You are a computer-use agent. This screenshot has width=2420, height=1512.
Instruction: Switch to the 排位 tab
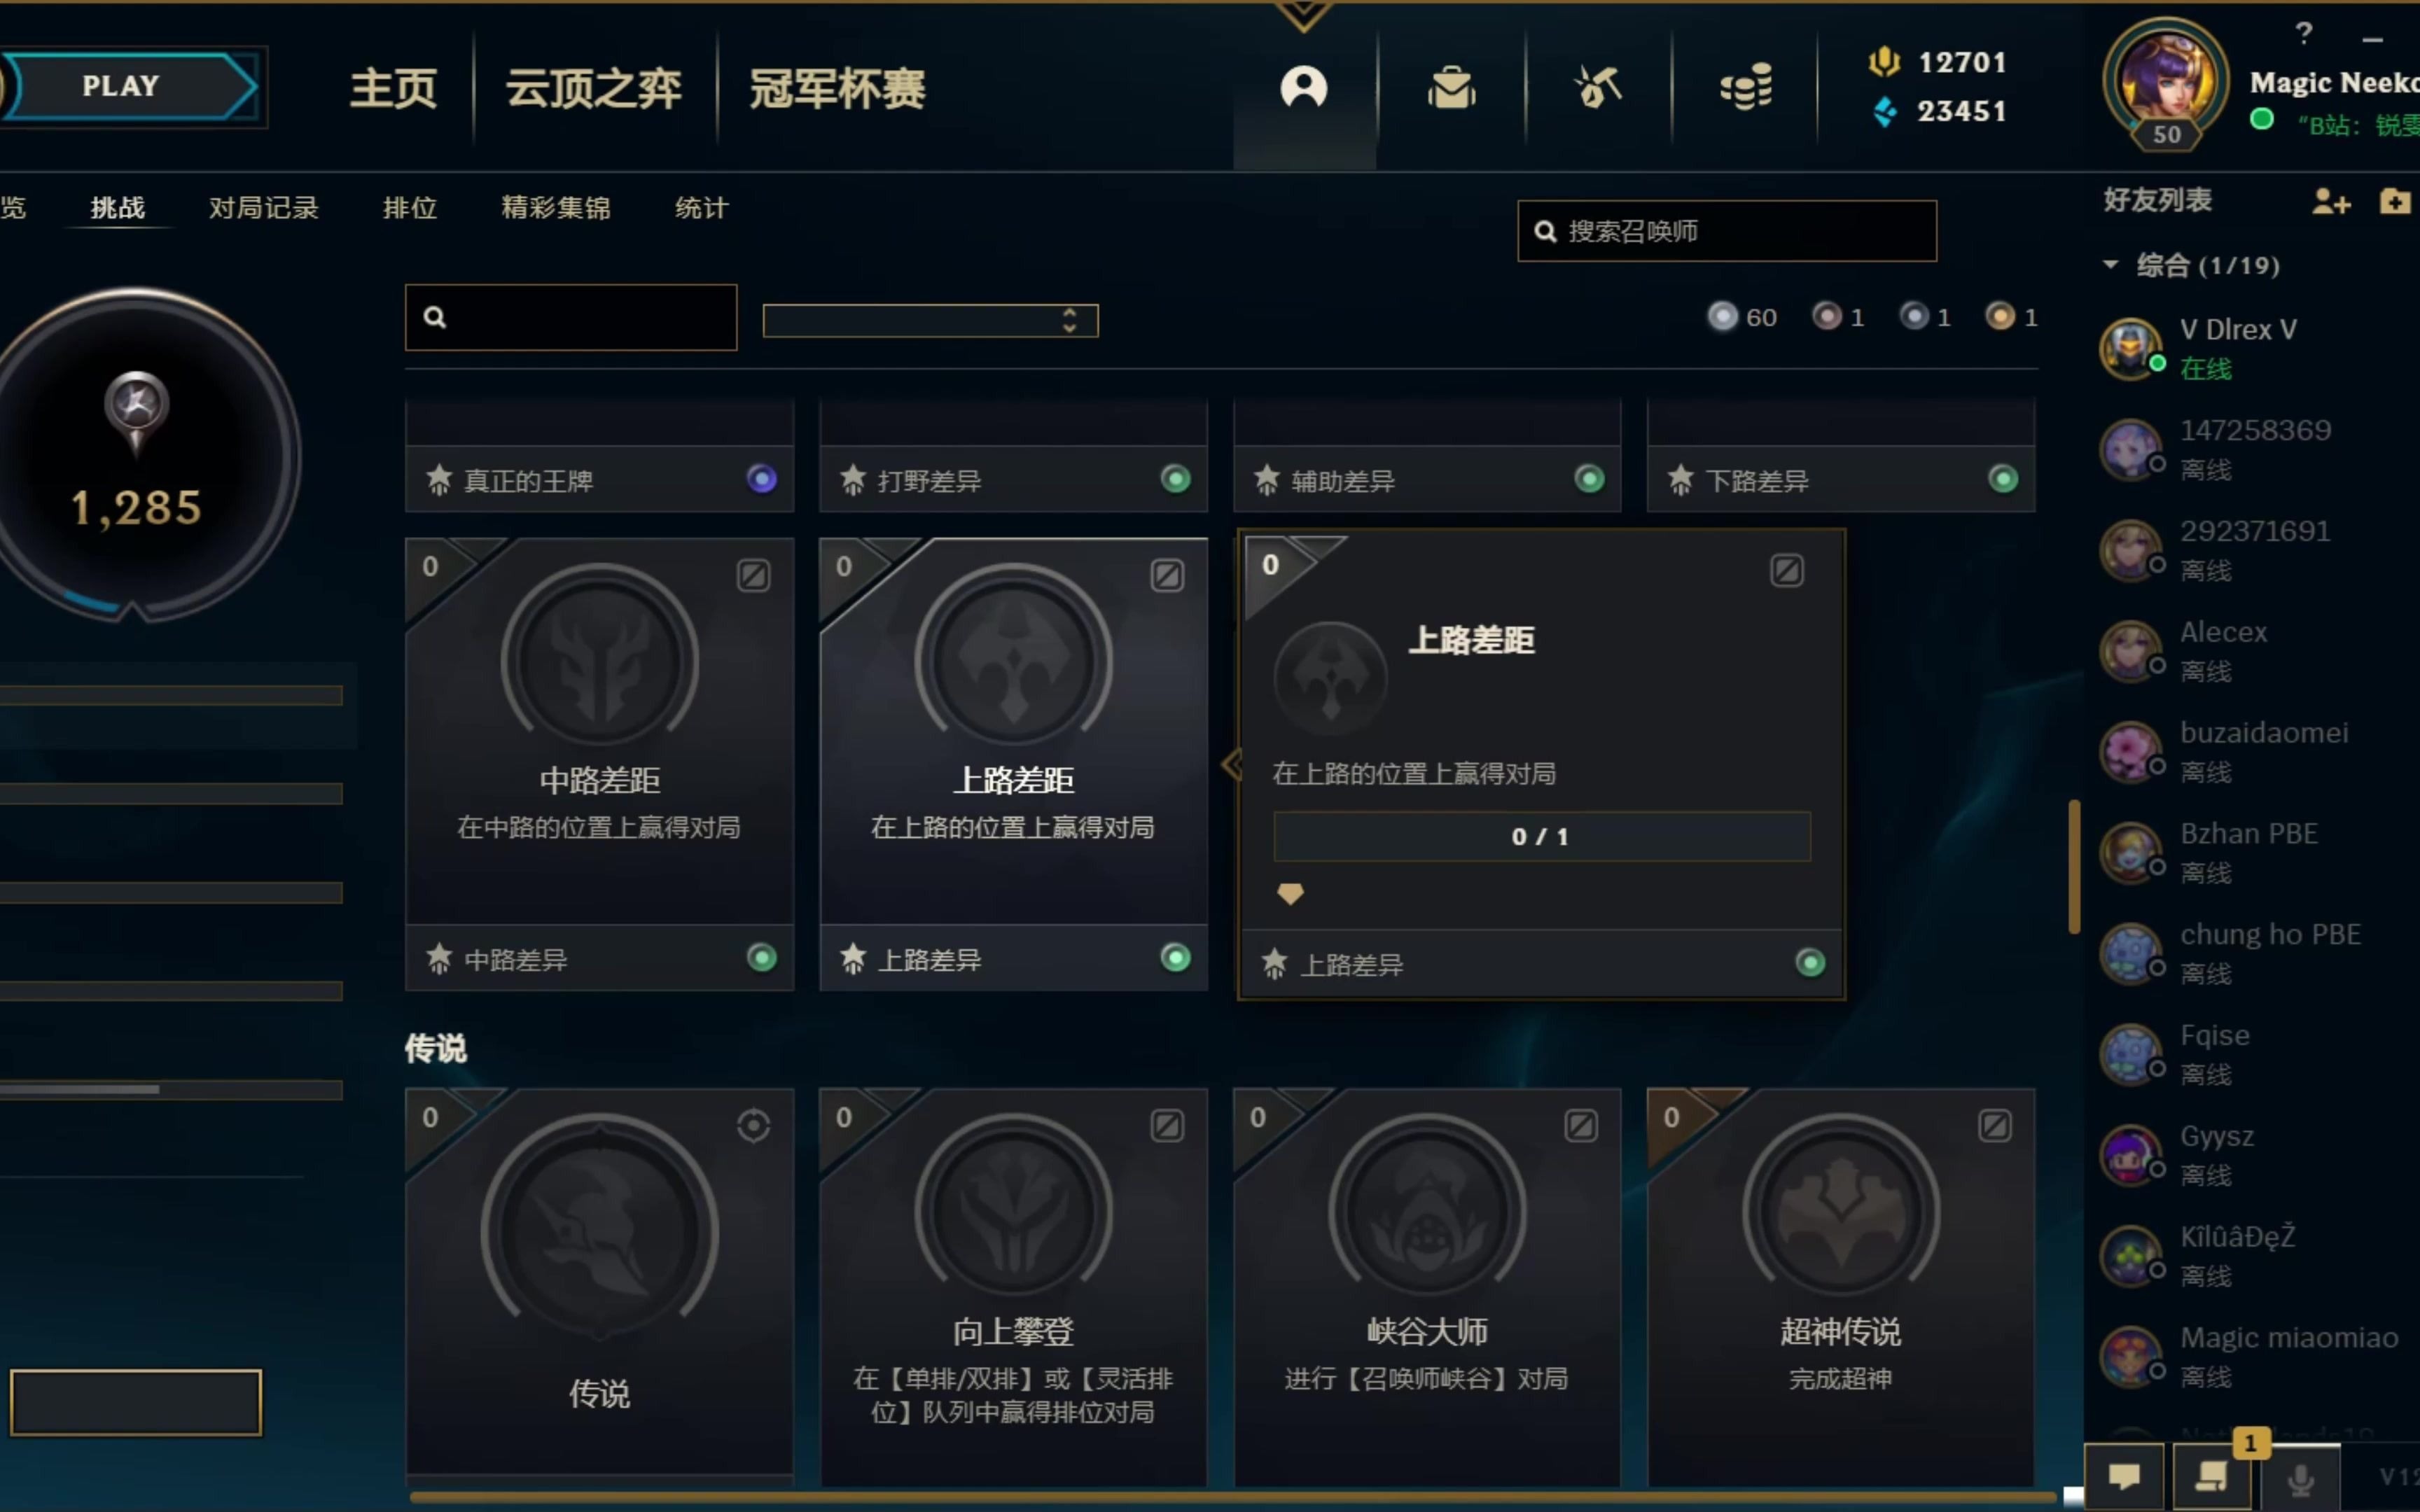click(x=410, y=208)
